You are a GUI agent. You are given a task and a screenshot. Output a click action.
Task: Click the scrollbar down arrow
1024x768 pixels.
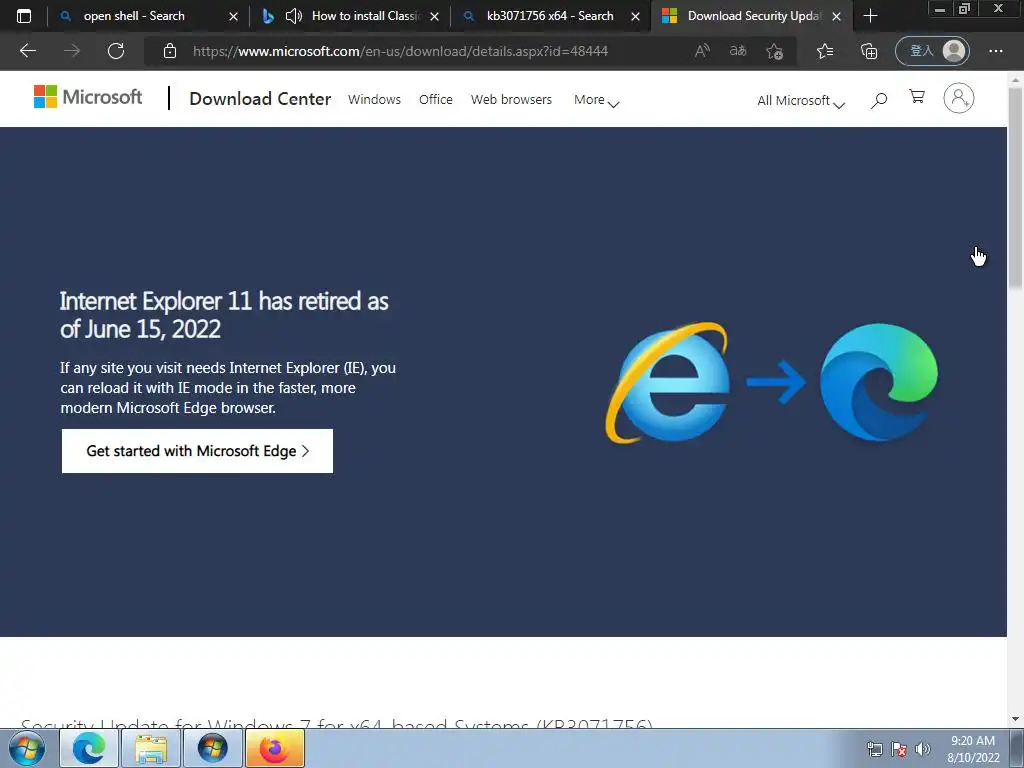[x=1015, y=719]
